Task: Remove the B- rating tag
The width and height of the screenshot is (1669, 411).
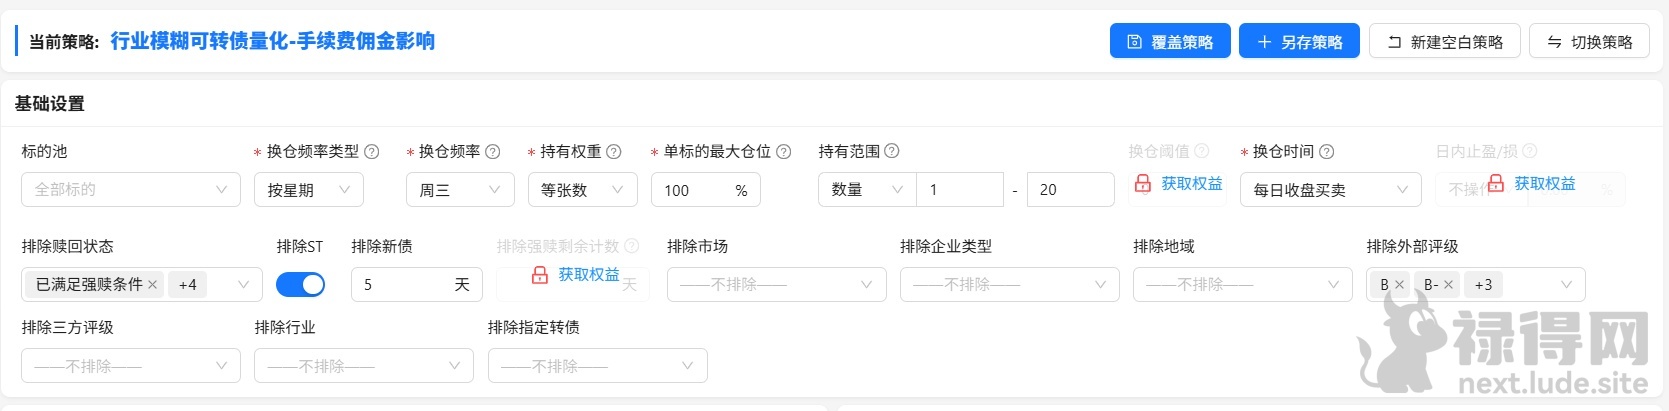Action: [1448, 285]
